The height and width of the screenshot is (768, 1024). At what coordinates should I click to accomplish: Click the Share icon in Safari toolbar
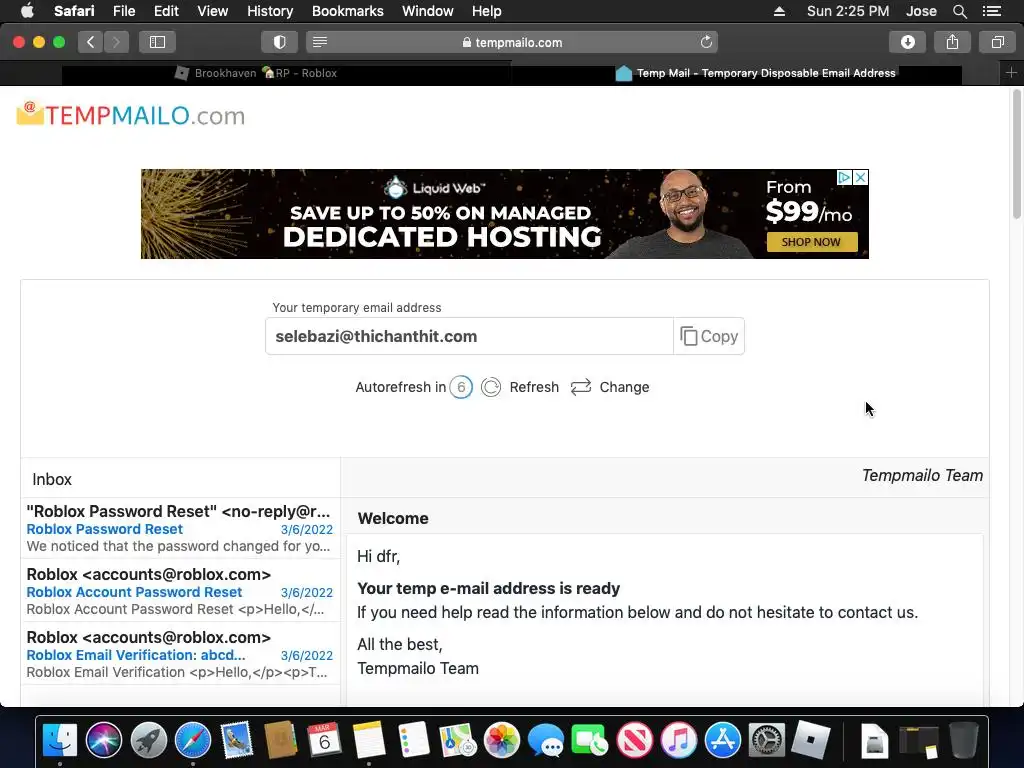point(953,42)
